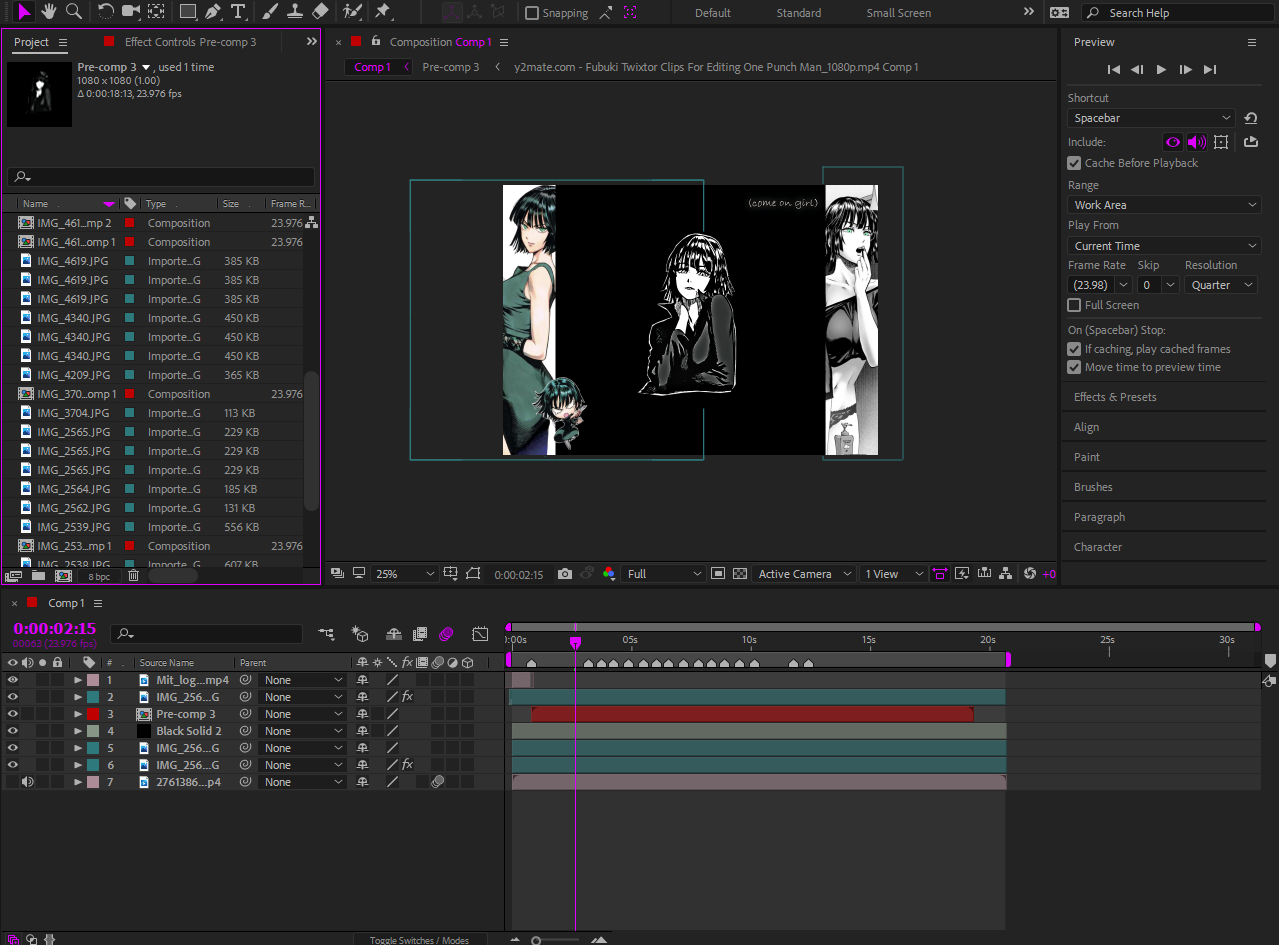Screen dimensions: 1279x945
Task: Select the Rotation tool
Action: tap(105, 12)
